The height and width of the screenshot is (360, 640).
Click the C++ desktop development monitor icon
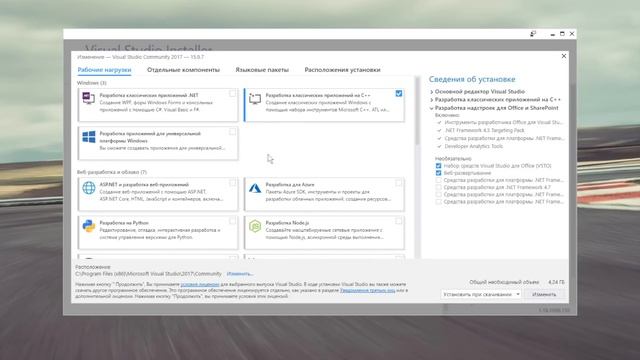tap(255, 98)
